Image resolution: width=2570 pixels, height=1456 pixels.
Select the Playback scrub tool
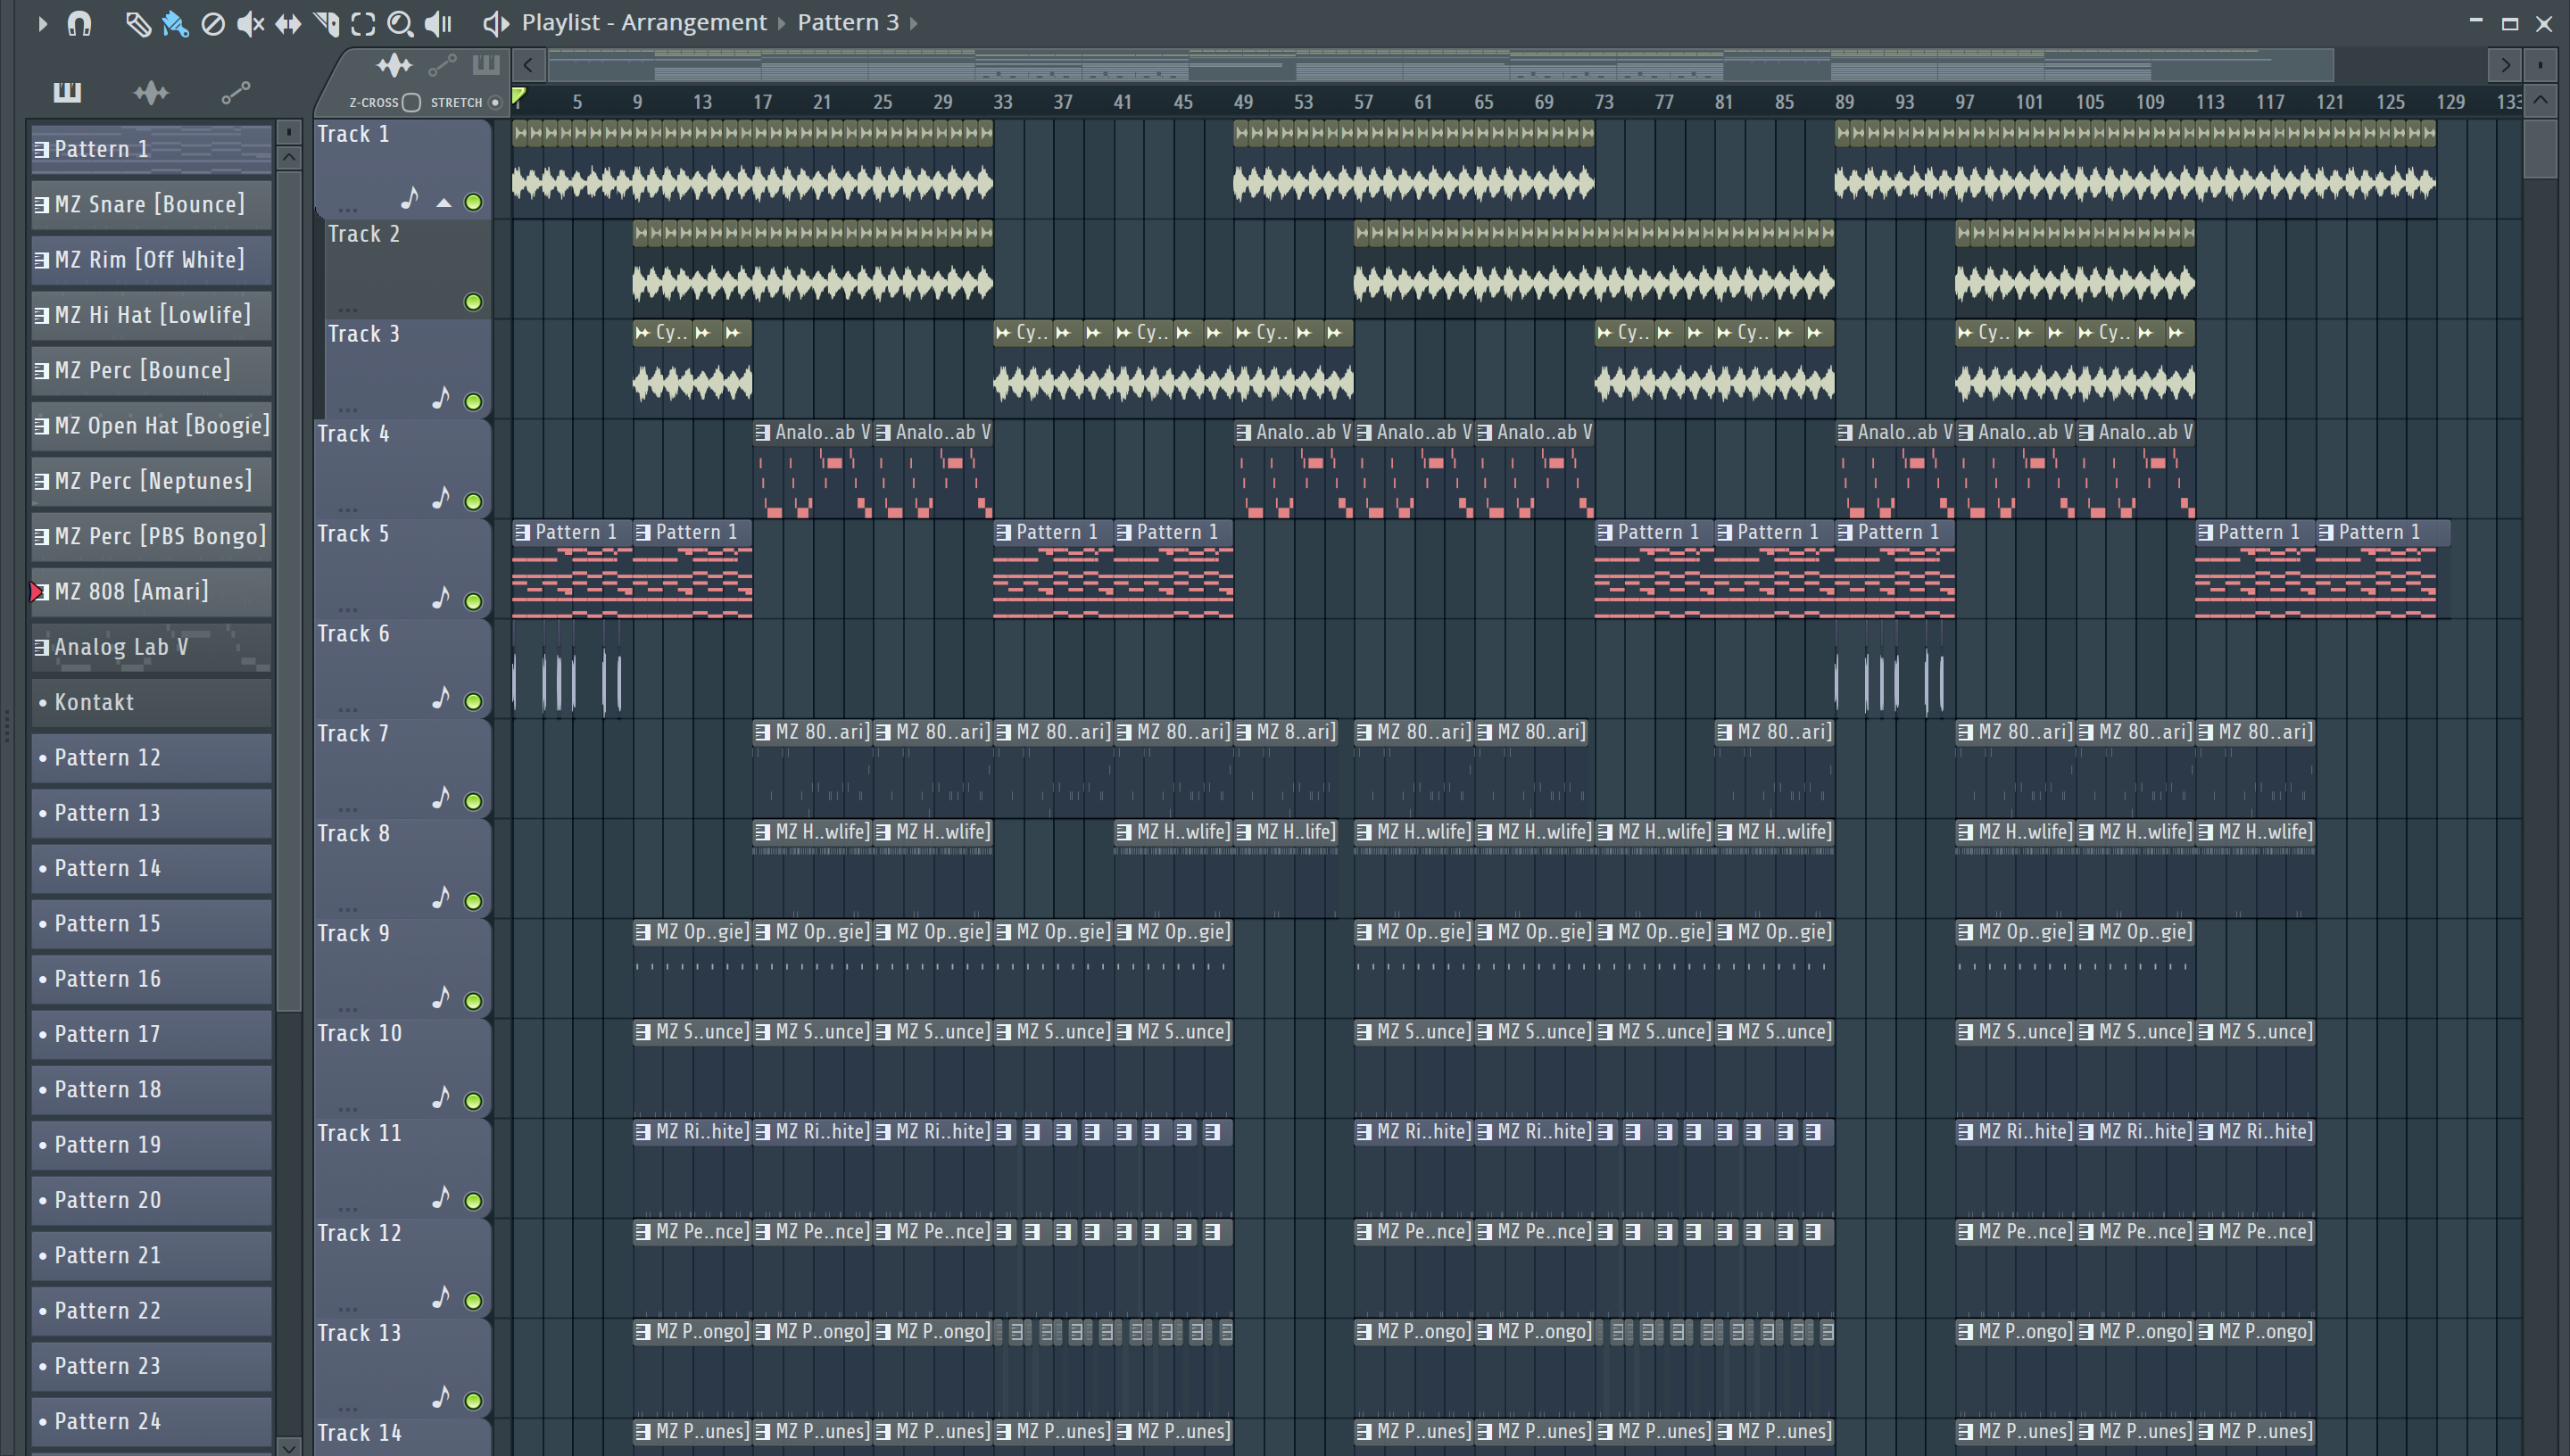[x=438, y=23]
